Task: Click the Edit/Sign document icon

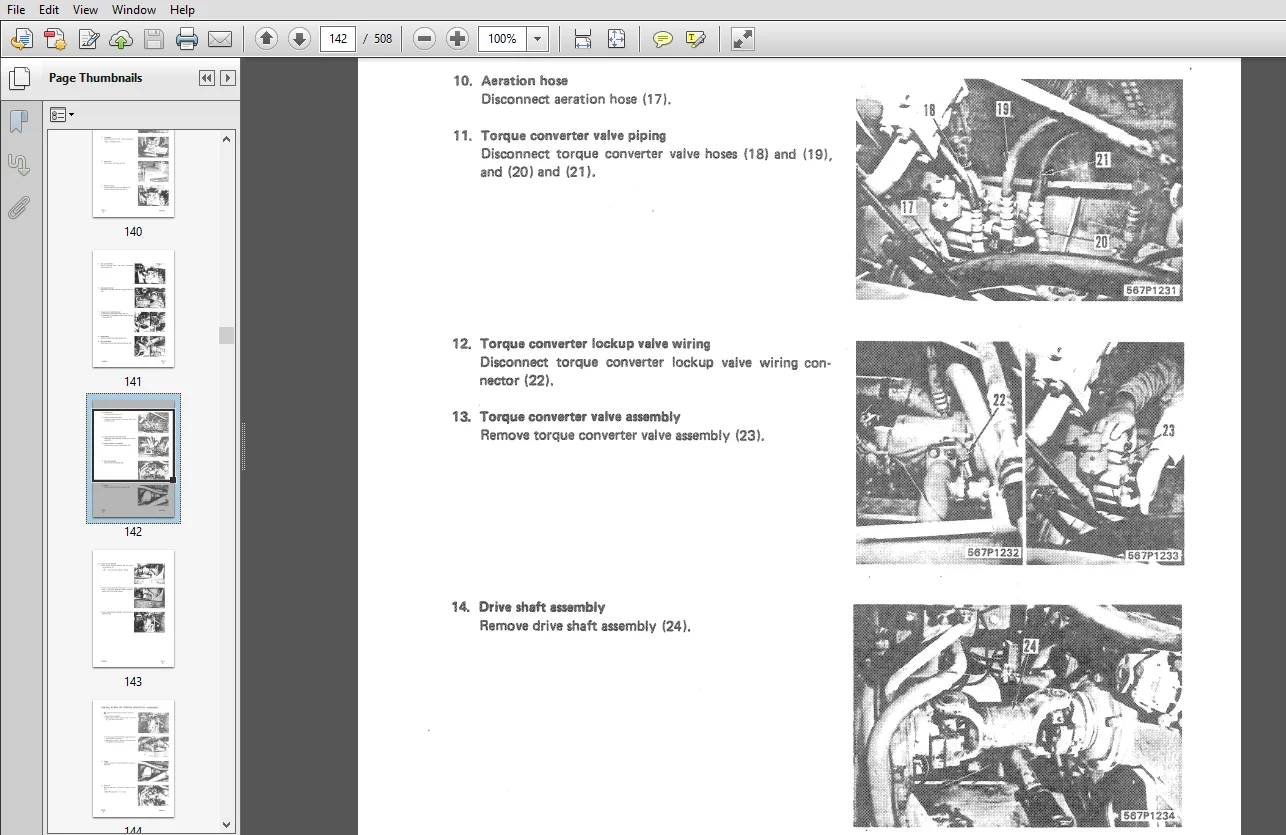Action: (88, 39)
